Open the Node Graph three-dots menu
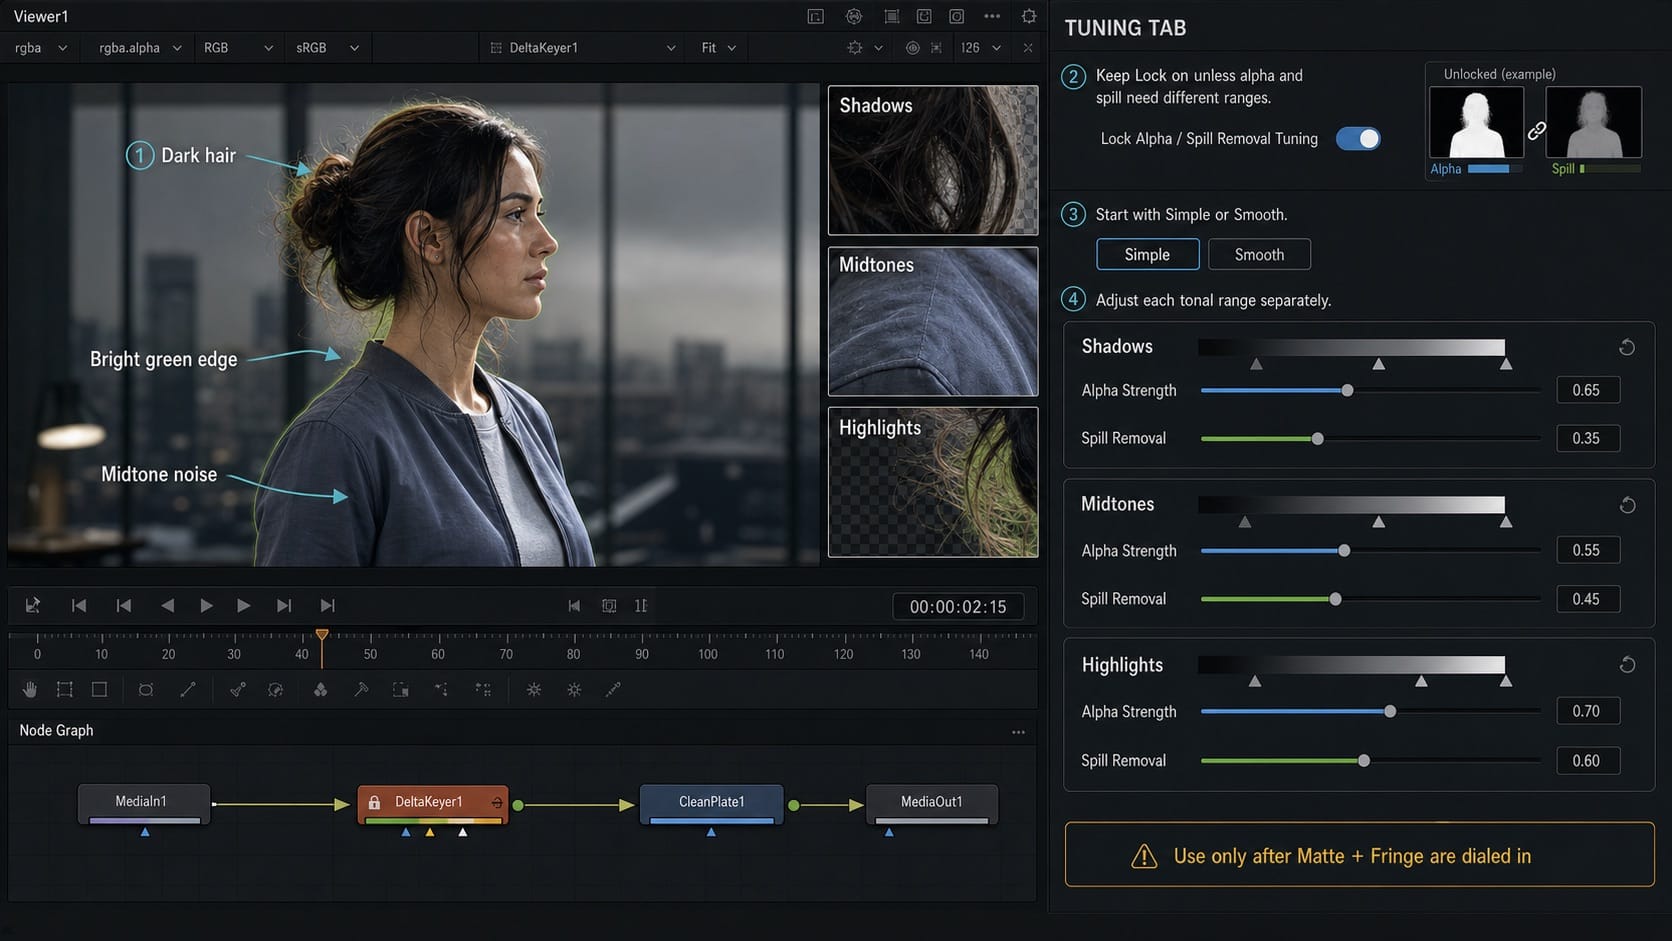Image resolution: width=1672 pixels, height=941 pixels. point(1018,732)
